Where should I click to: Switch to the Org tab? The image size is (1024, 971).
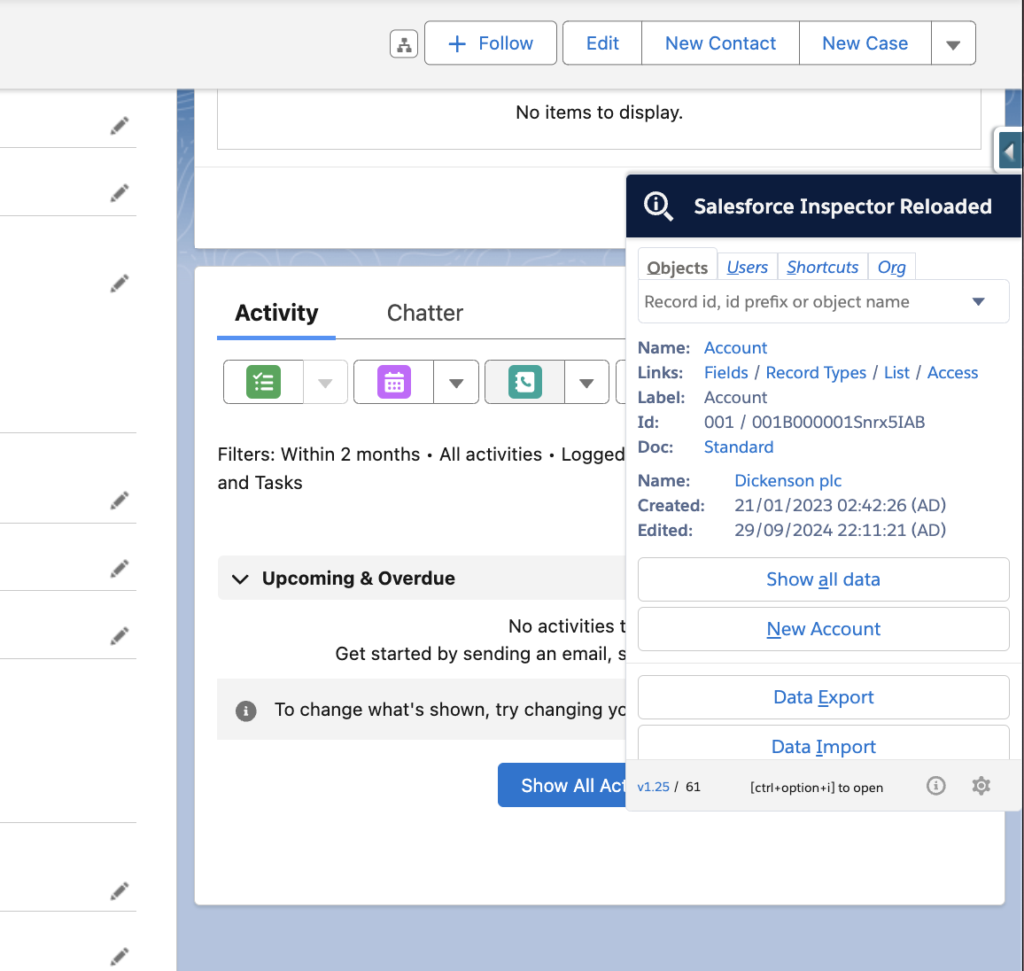click(891, 267)
